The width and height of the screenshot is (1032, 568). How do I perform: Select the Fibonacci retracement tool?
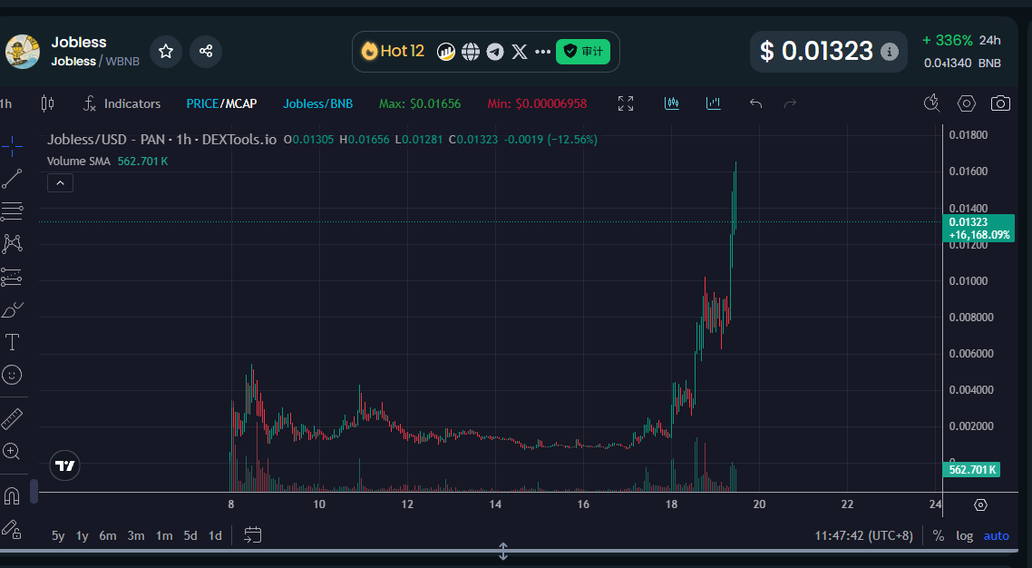click(x=12, y=211)
